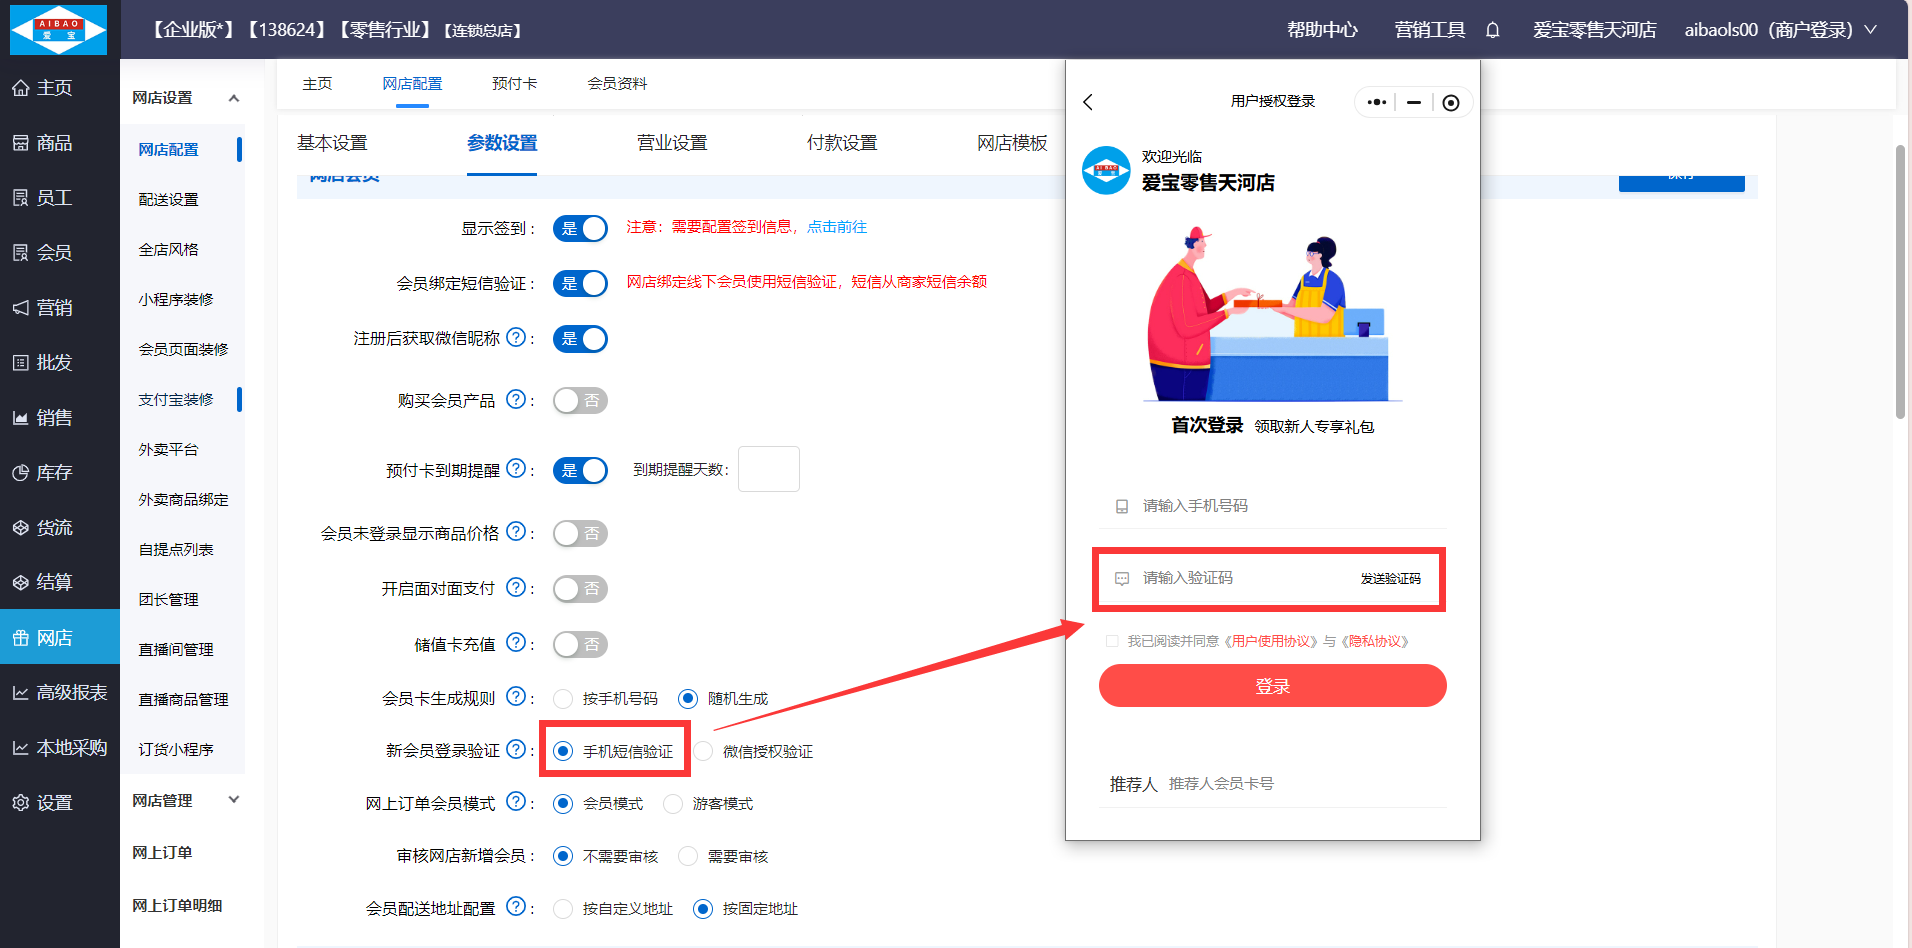Screen dimensions: 1912x948
Task: Open the 网店模板 tab
Action: click(x=1012, y=143)
